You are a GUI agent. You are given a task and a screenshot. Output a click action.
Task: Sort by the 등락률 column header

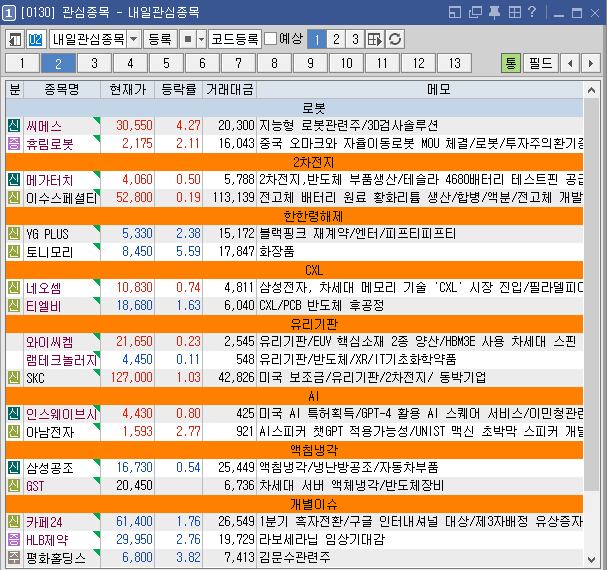coord(178,90)
